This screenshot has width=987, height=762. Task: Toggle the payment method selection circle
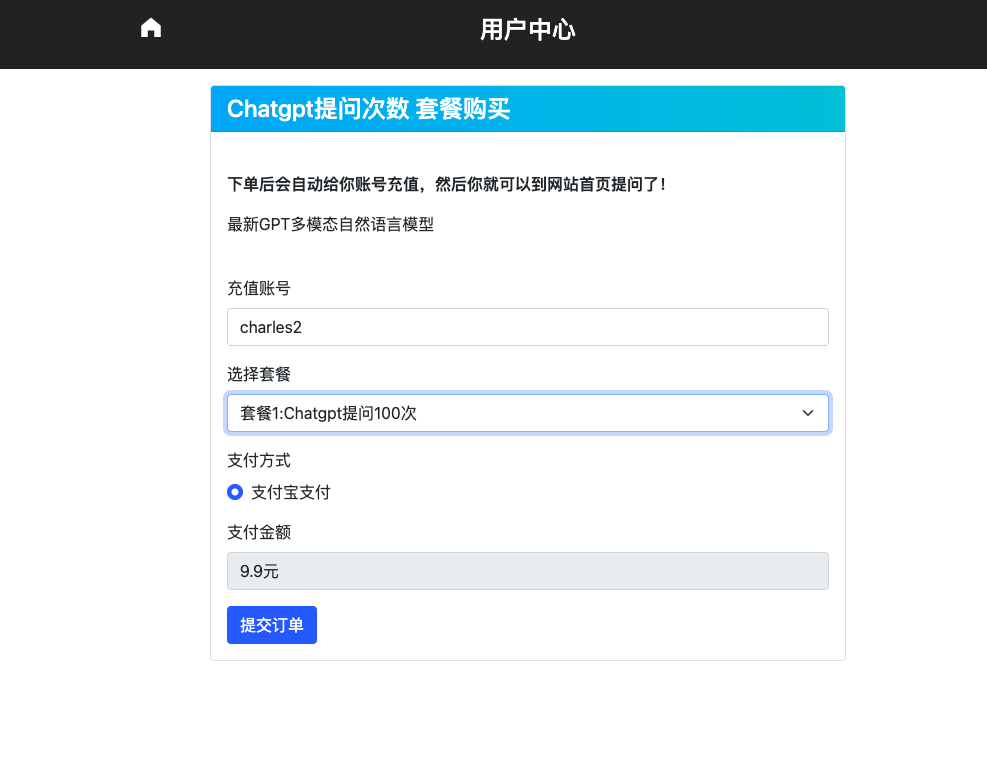[234, 492]
